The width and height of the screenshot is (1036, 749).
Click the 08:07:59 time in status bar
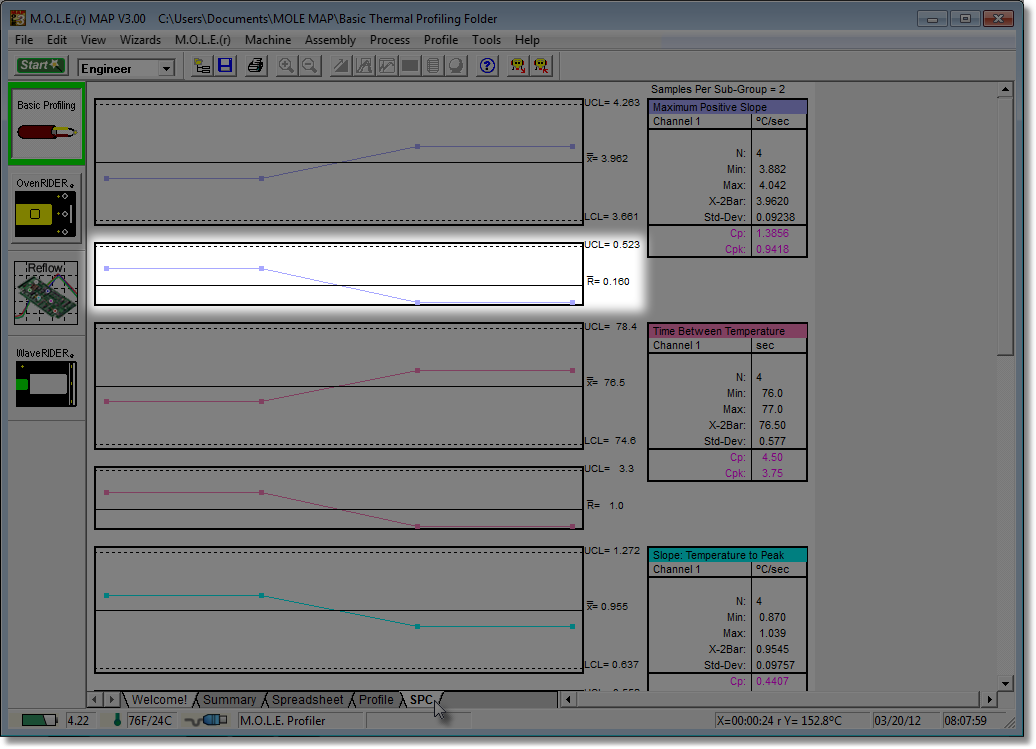tap(965, 721)
